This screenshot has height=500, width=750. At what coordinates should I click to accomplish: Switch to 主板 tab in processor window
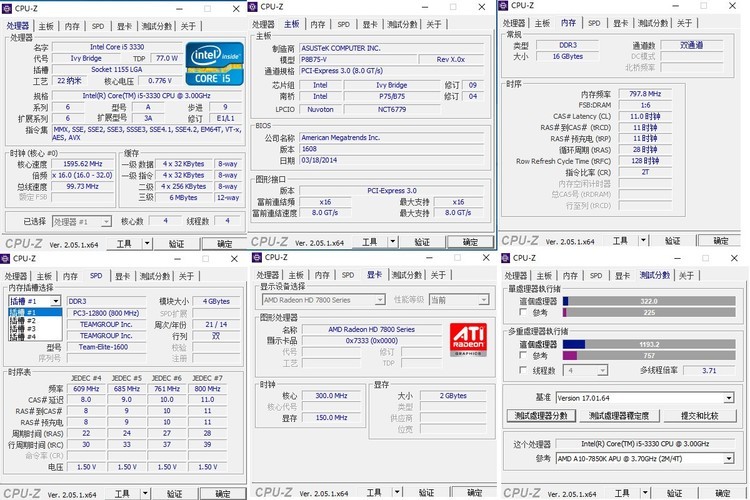46,26
